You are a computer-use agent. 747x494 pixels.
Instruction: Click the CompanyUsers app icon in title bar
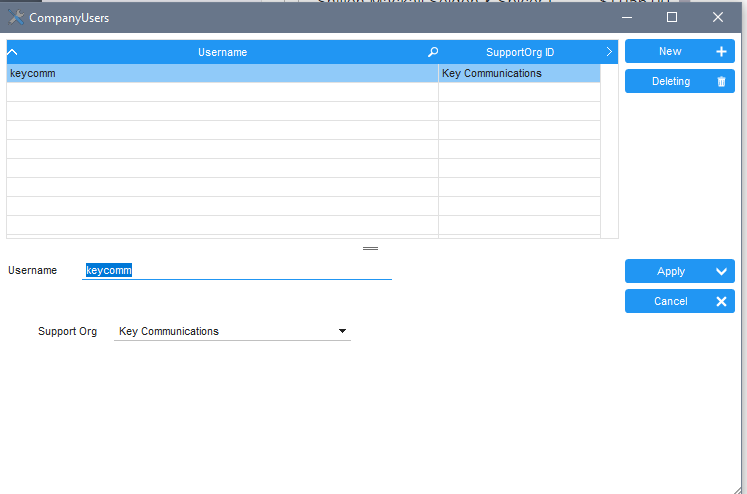(x=16, y=17)
